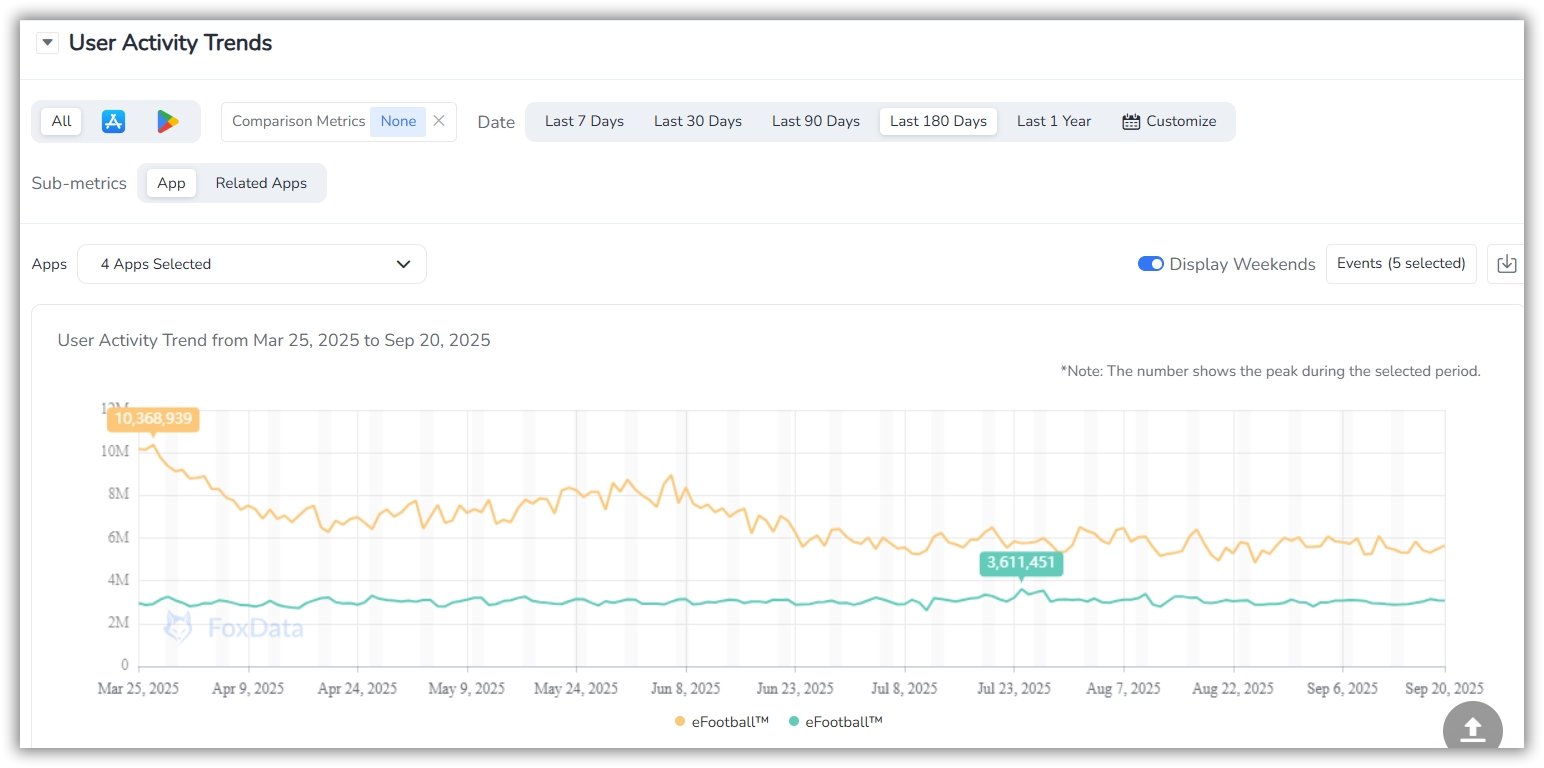This screenshot has height=768, width=1544.
Task: Select Last 1 Year date range
Action: (x=1054, y=121)
